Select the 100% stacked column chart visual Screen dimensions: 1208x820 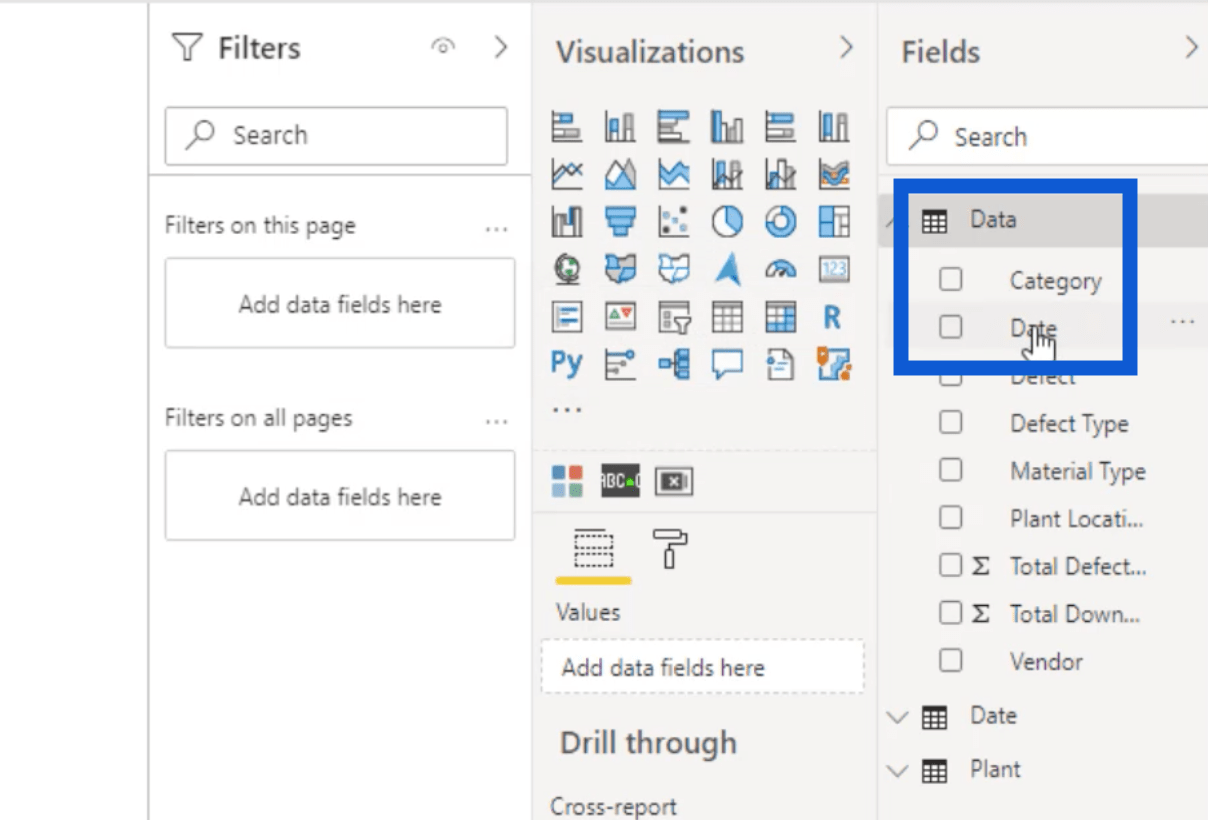pos(834,126)
